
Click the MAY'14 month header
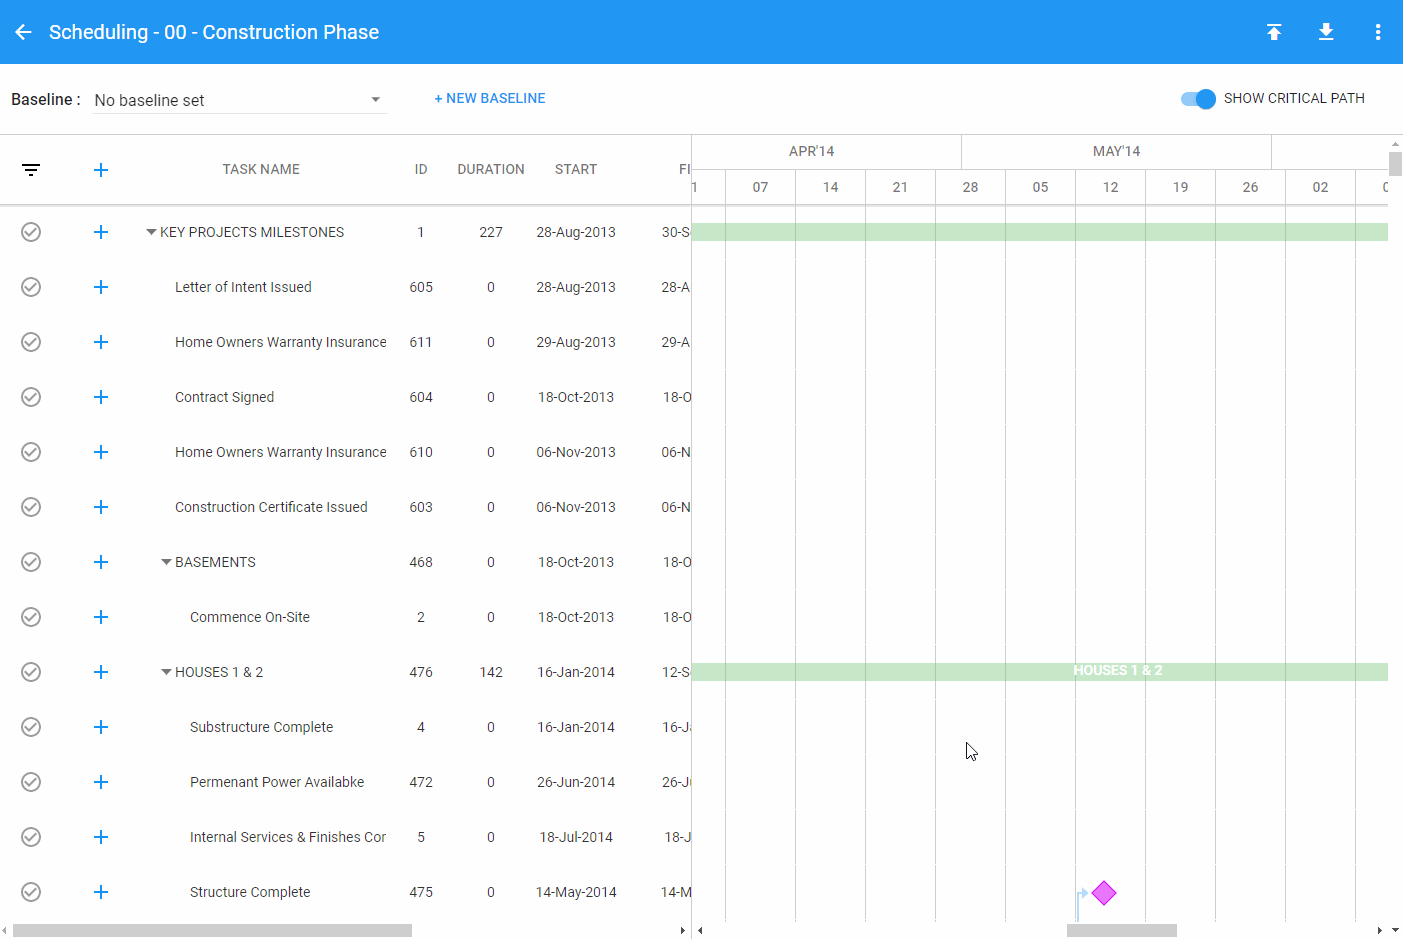coord(1116,151)
